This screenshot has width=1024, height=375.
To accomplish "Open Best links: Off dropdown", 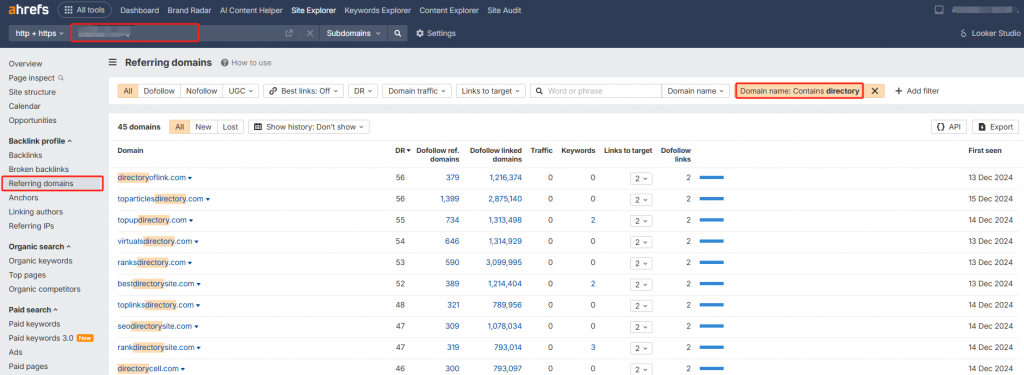I will tap(304, 91).
